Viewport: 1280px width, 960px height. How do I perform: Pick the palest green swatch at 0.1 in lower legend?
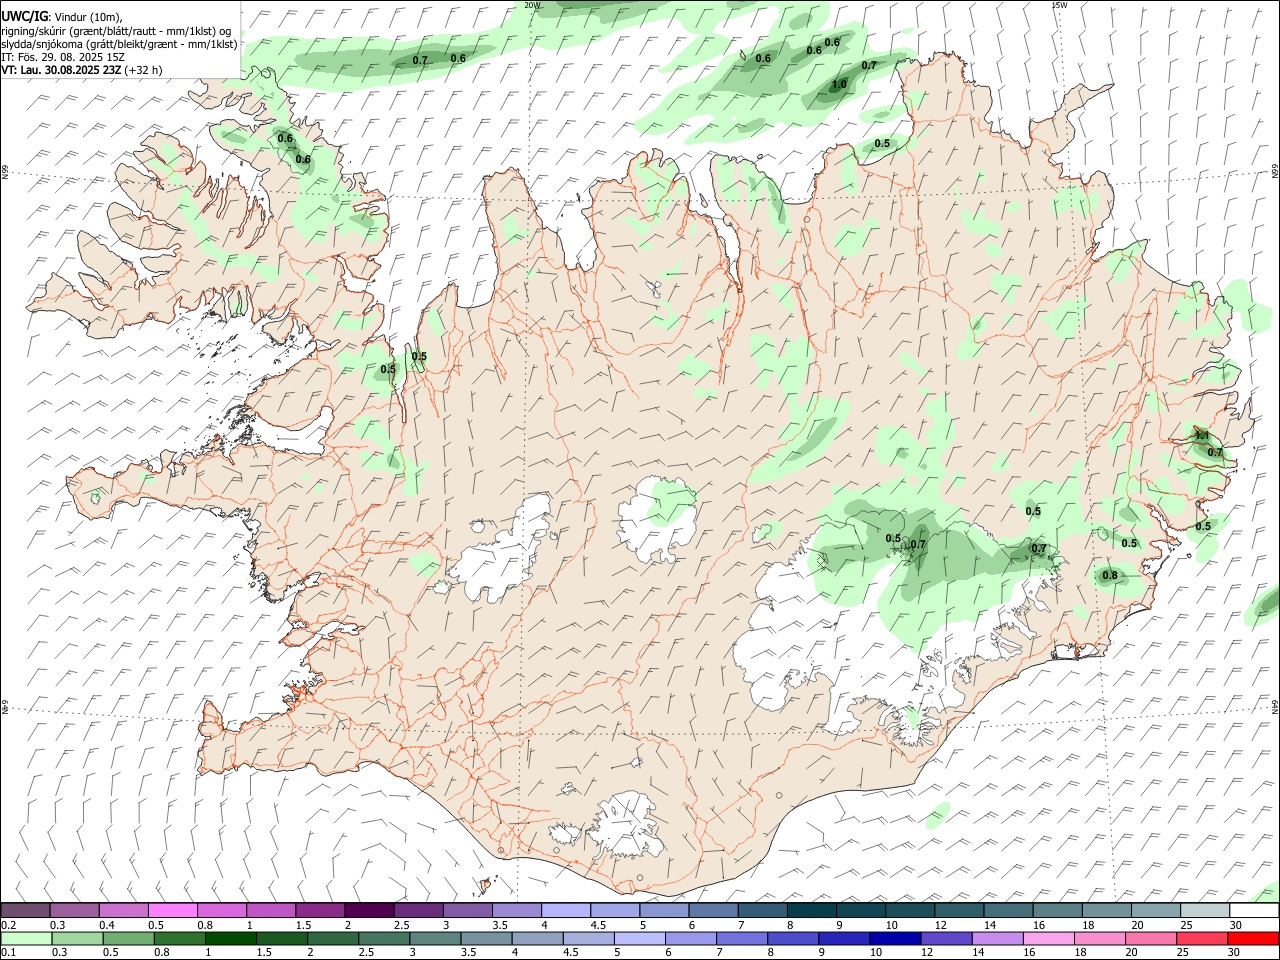tap(26, 939)
